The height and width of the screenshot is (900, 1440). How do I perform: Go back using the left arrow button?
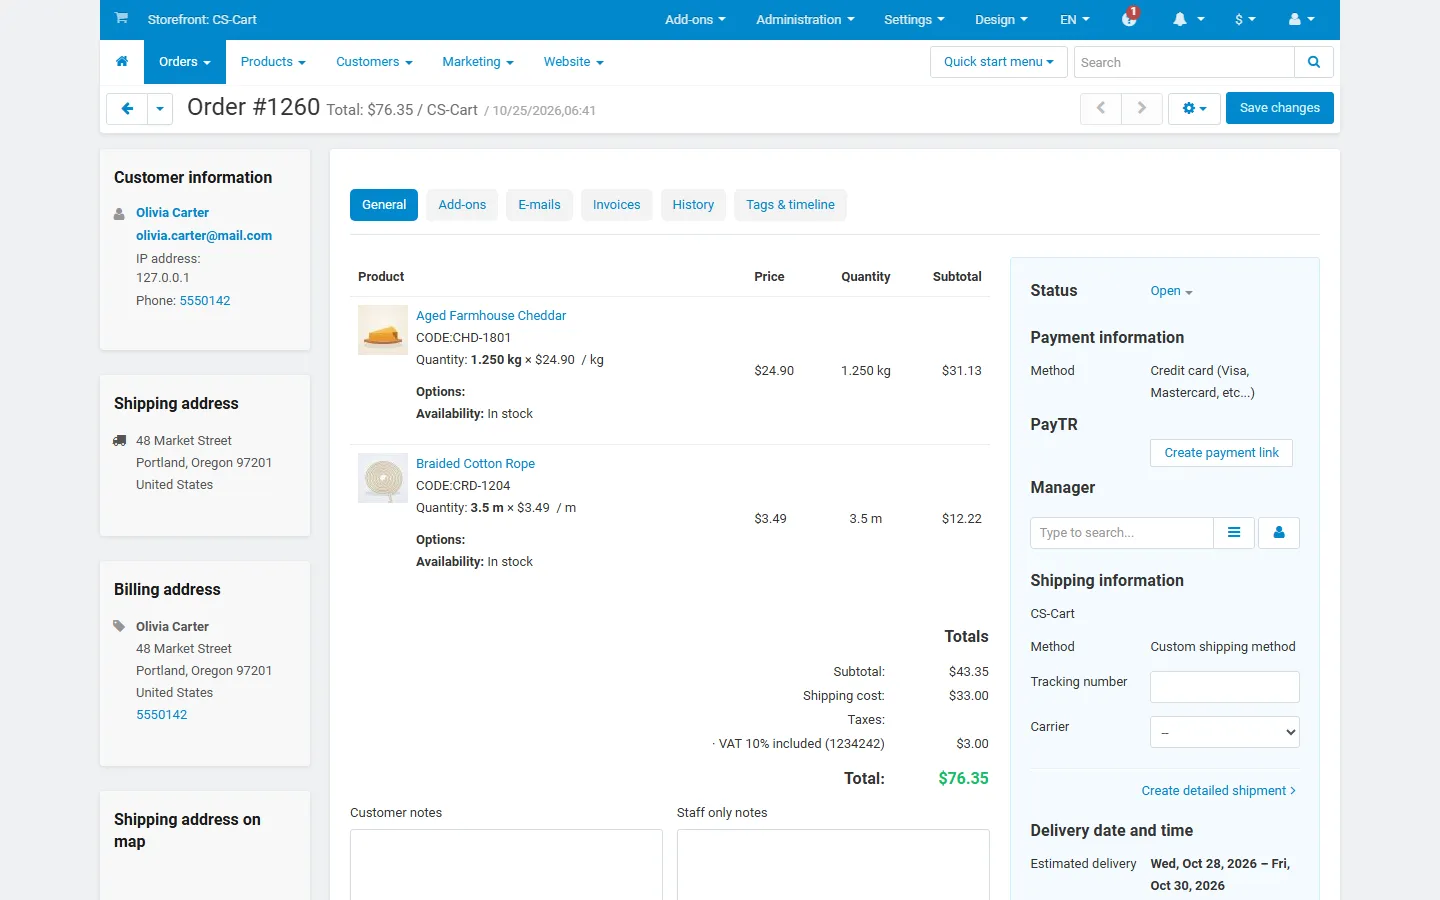pyautogui.click(x=127, y=108)
